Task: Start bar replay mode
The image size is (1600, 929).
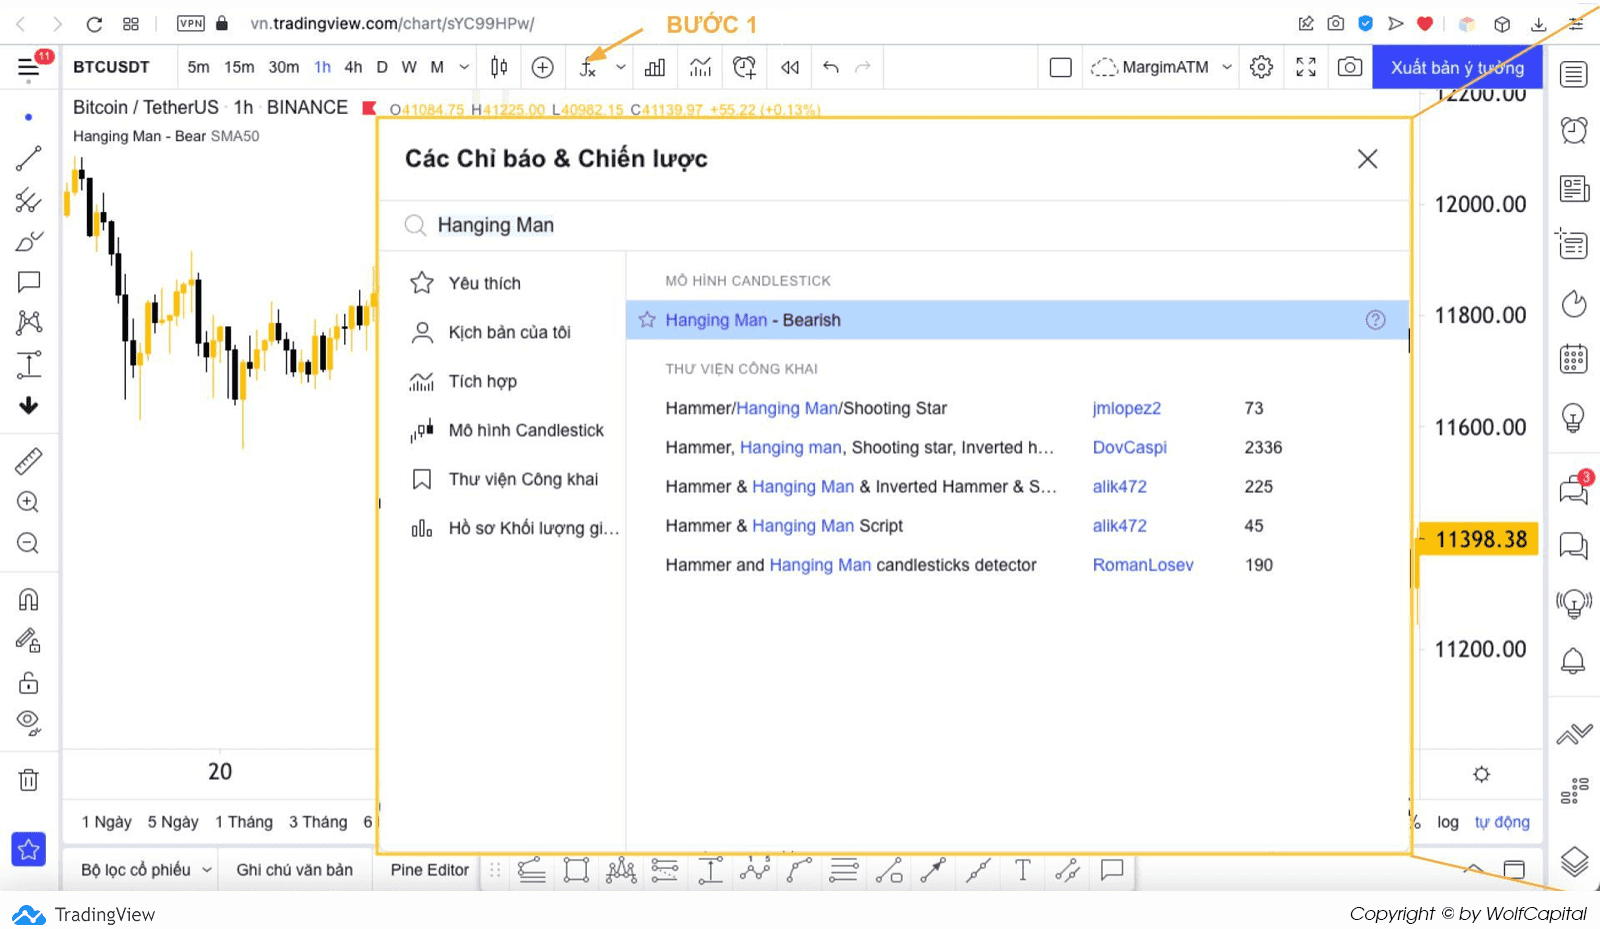Action: tap(790, 67)
